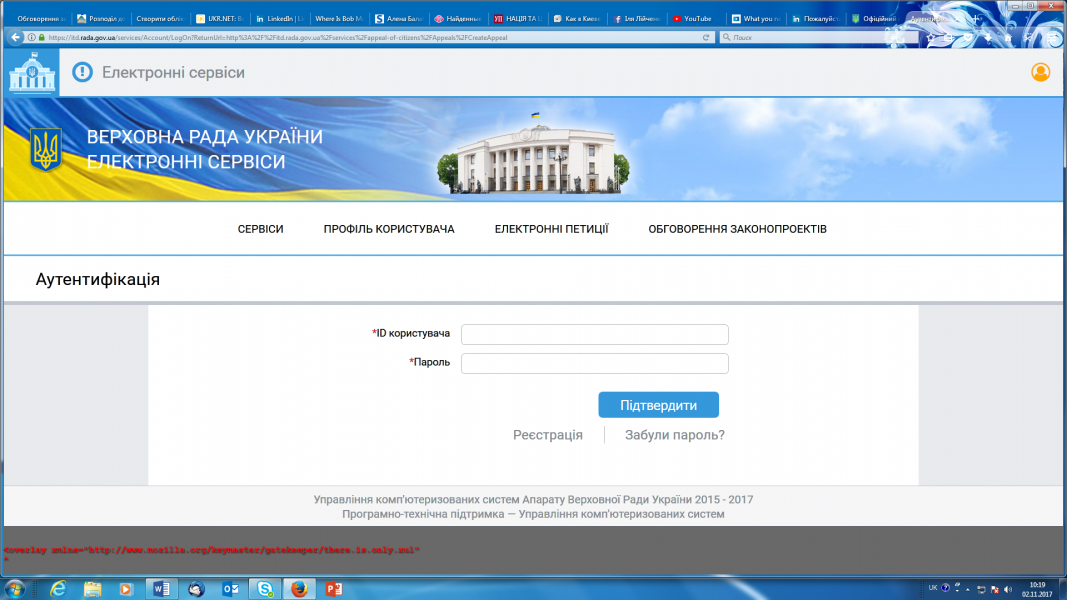Click the Забули пароль? link
Screen dimensions: 1067x600
click(674, 435)
